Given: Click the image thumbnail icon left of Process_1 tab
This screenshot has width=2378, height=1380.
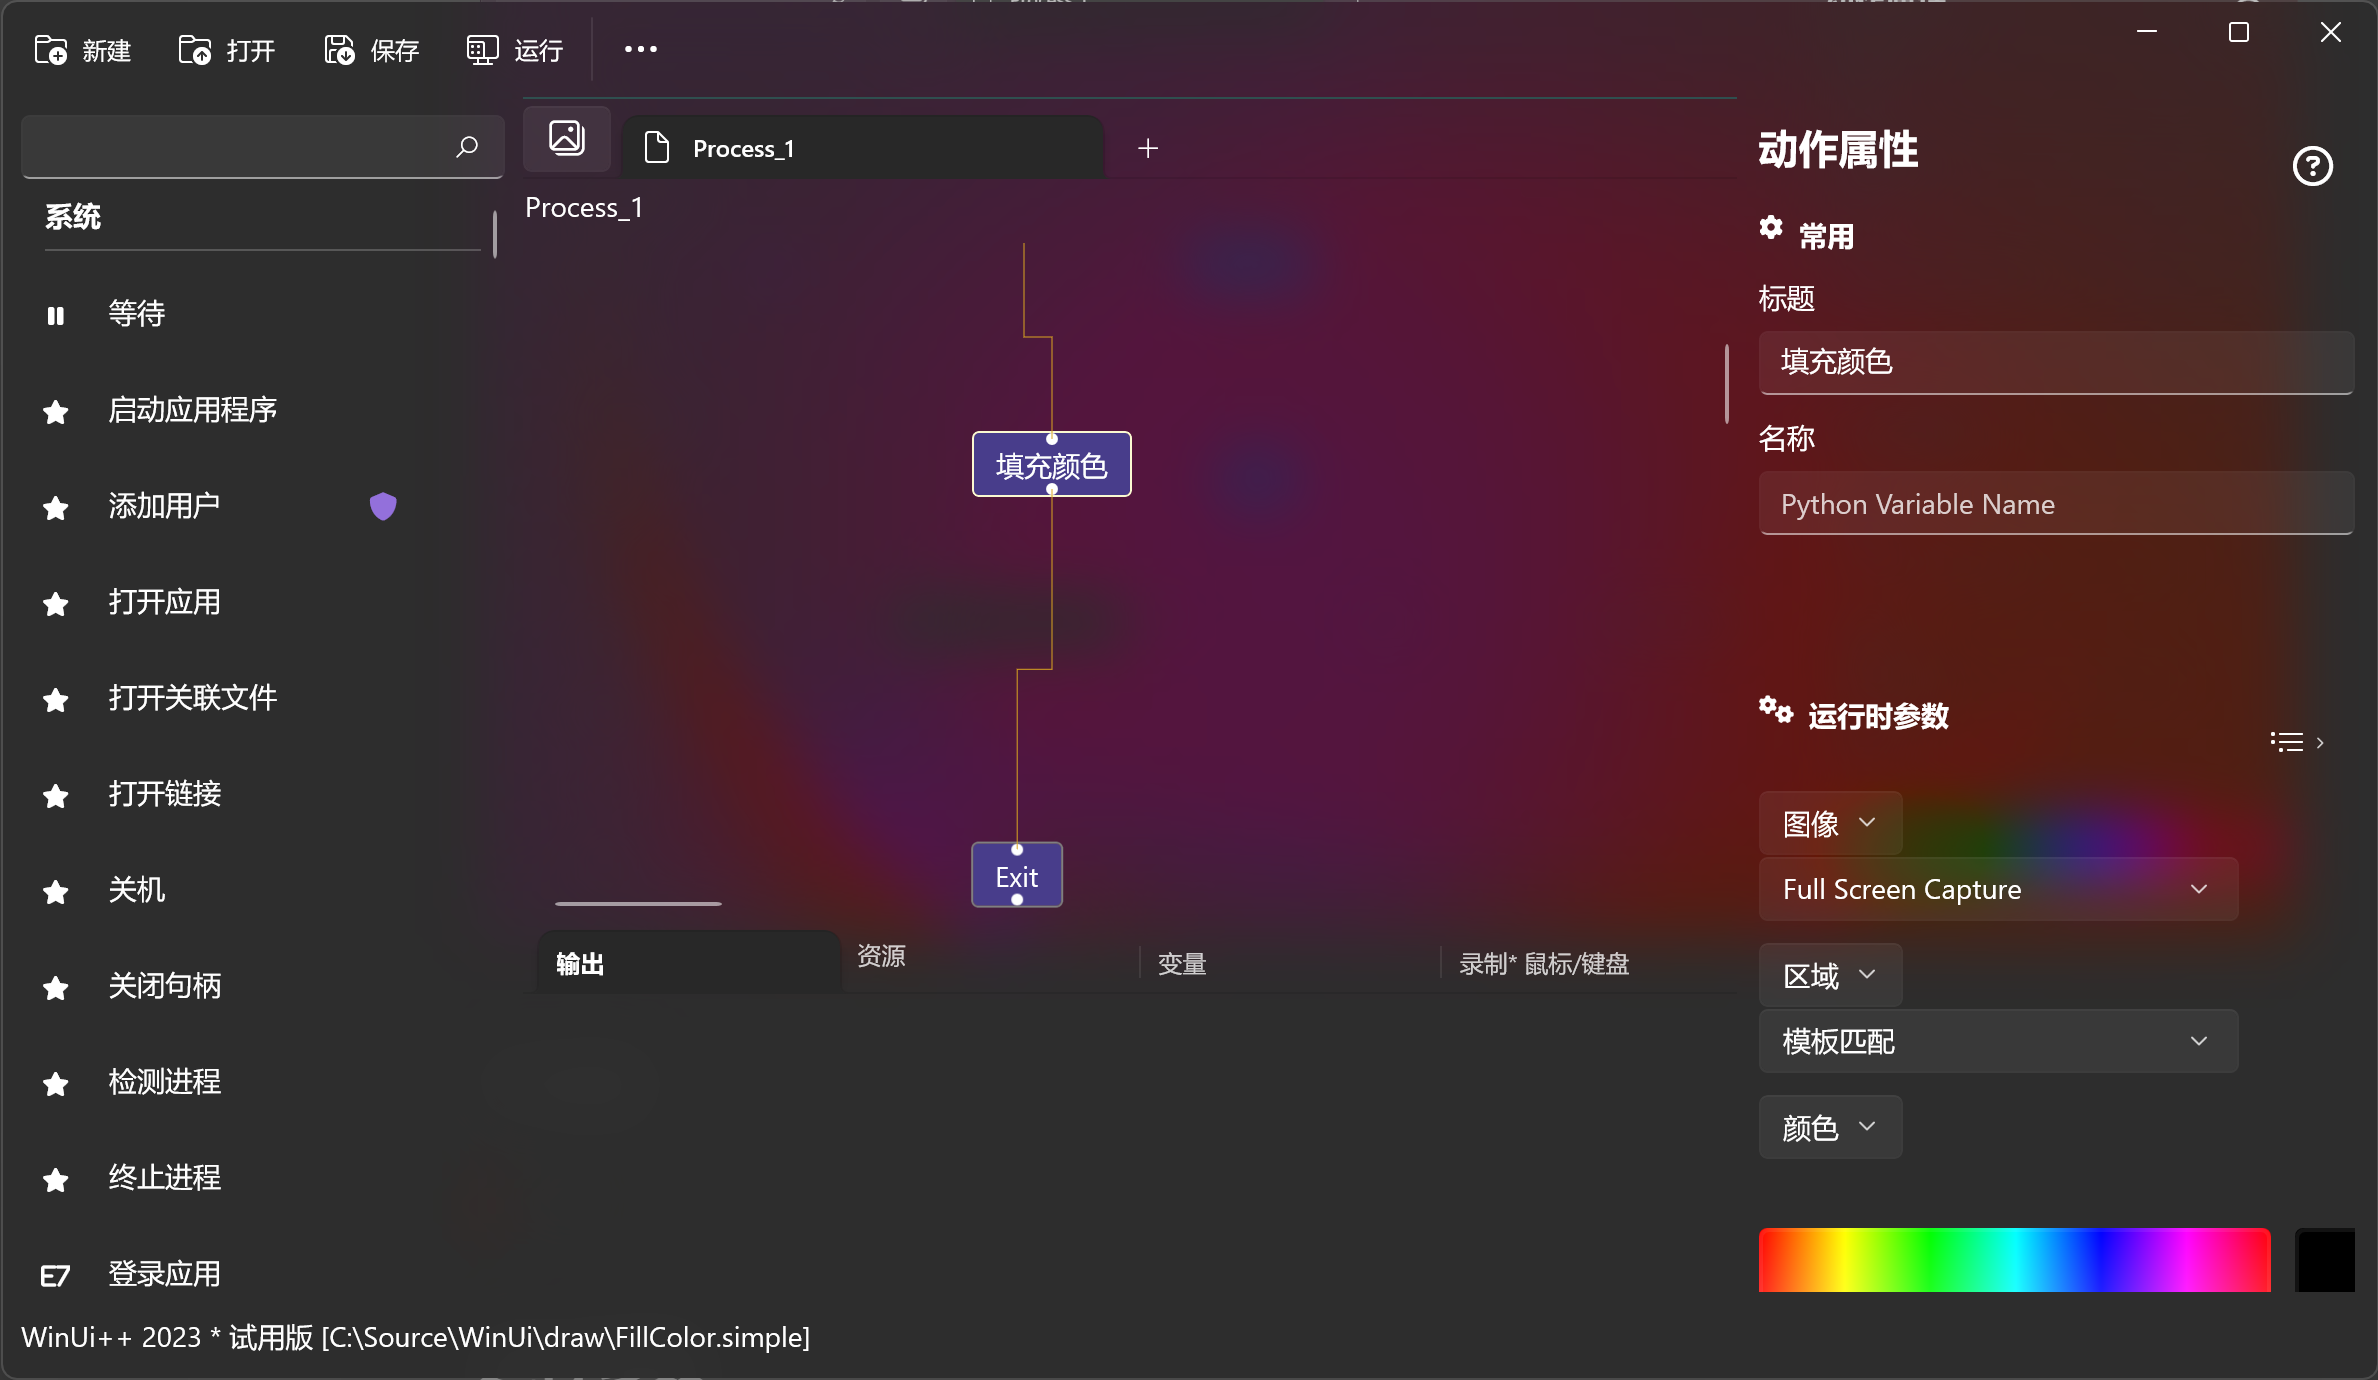Looking at the screenshot, I should tap(566, 138).
